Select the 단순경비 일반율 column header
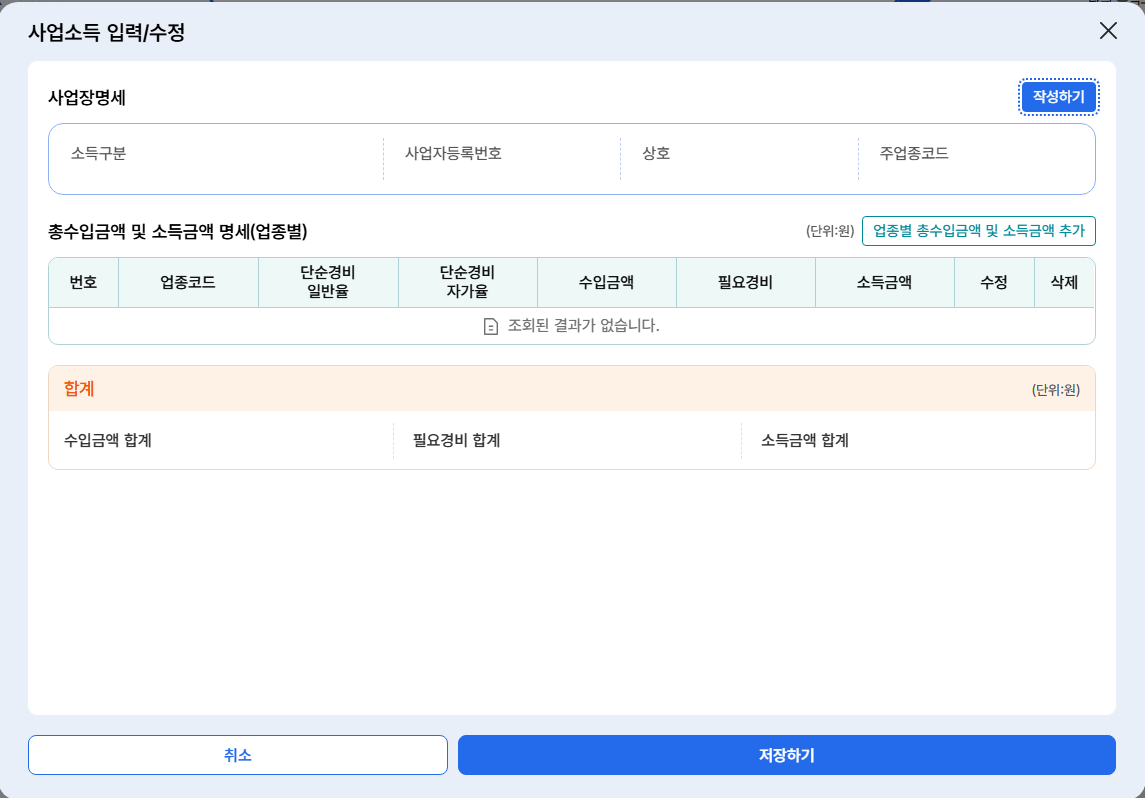Image resolution: width=1145 pixels, height=798 pixels. [328, 282]
